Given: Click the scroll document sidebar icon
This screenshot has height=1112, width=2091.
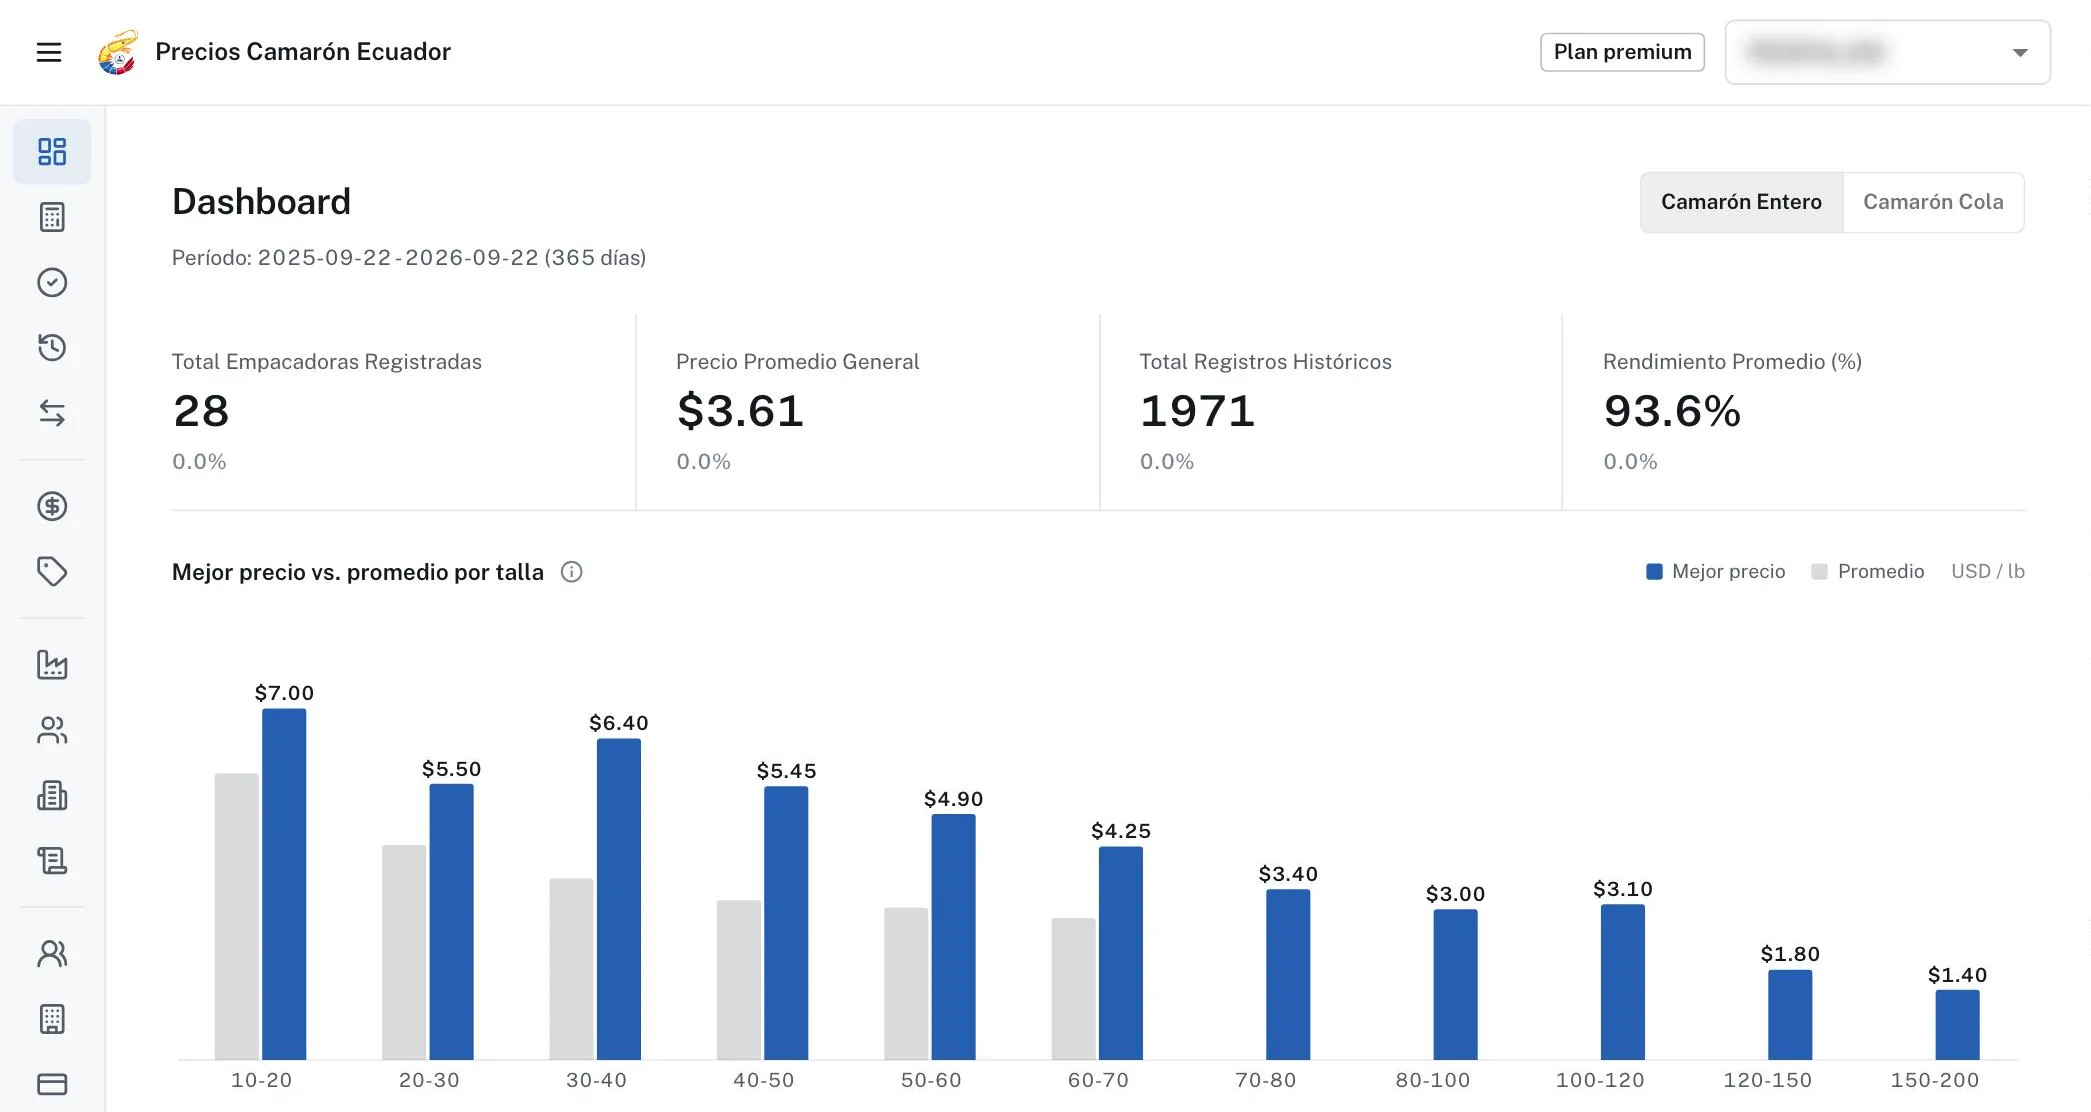Looking at the screenshot, I should (x=52, y=860).
